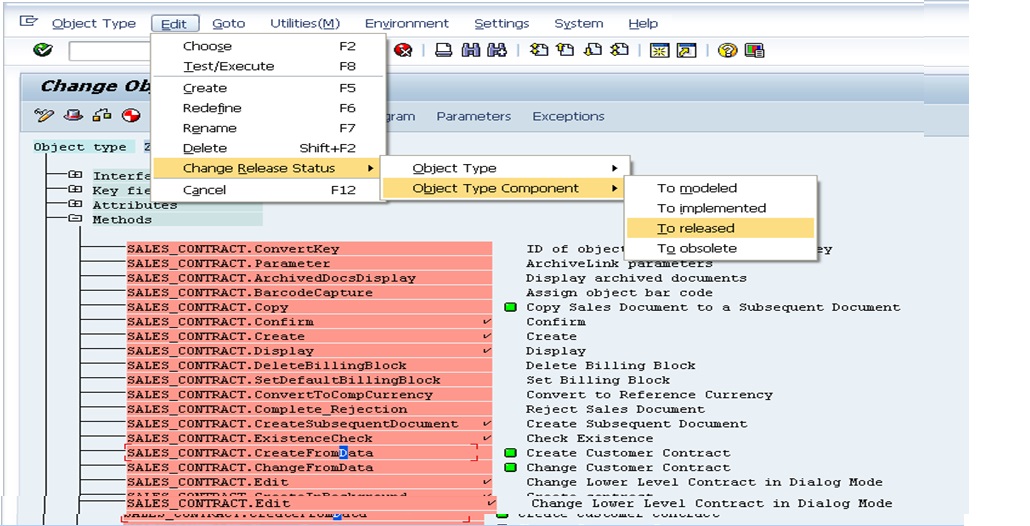The width and height of the screenshot is (1030, 526).
Task: Click the Create New Session icon
Action: (x=660, y=51)
